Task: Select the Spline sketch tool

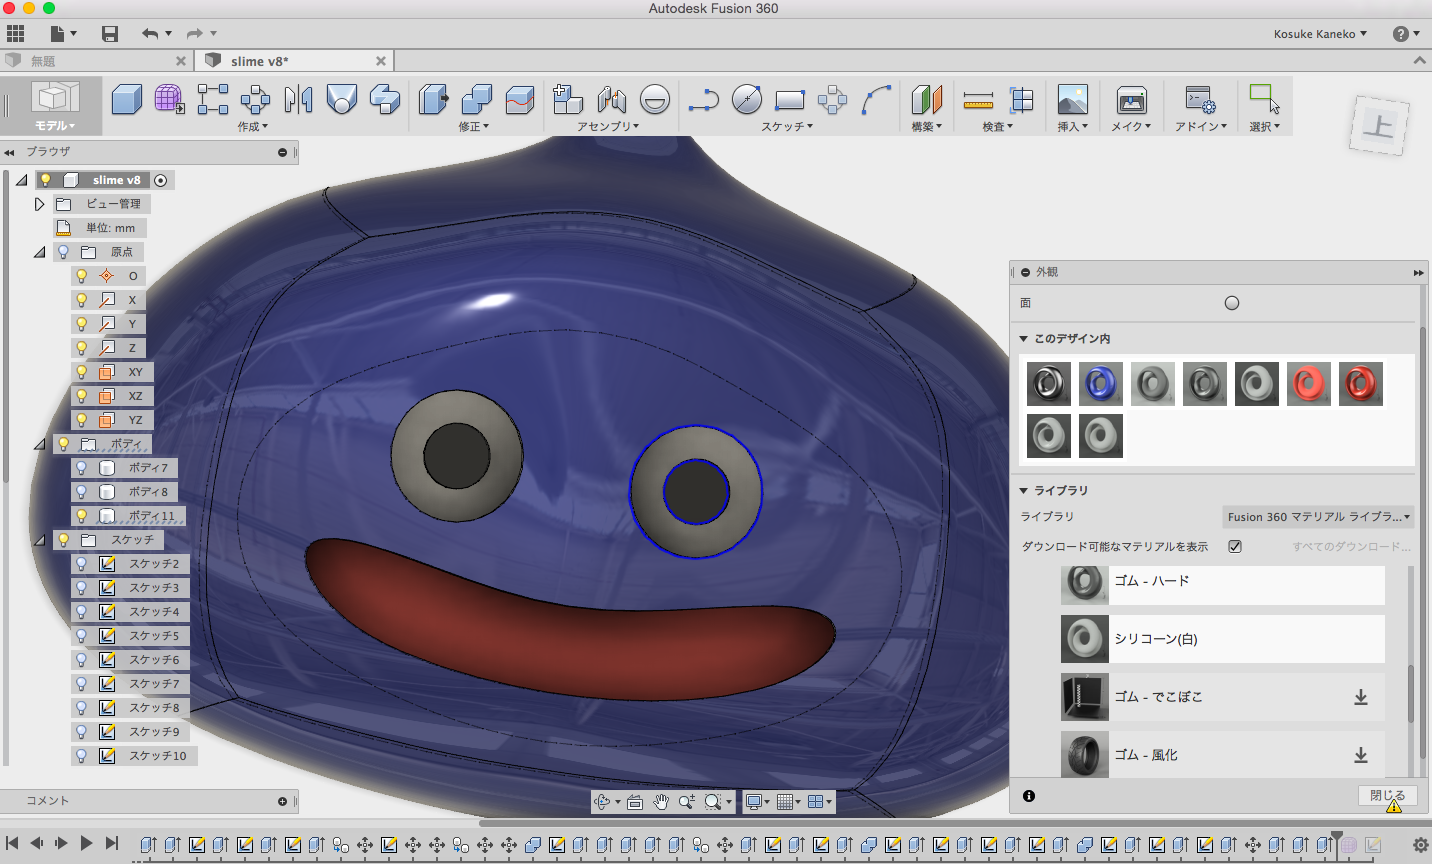Action: [x=876, y=99]
